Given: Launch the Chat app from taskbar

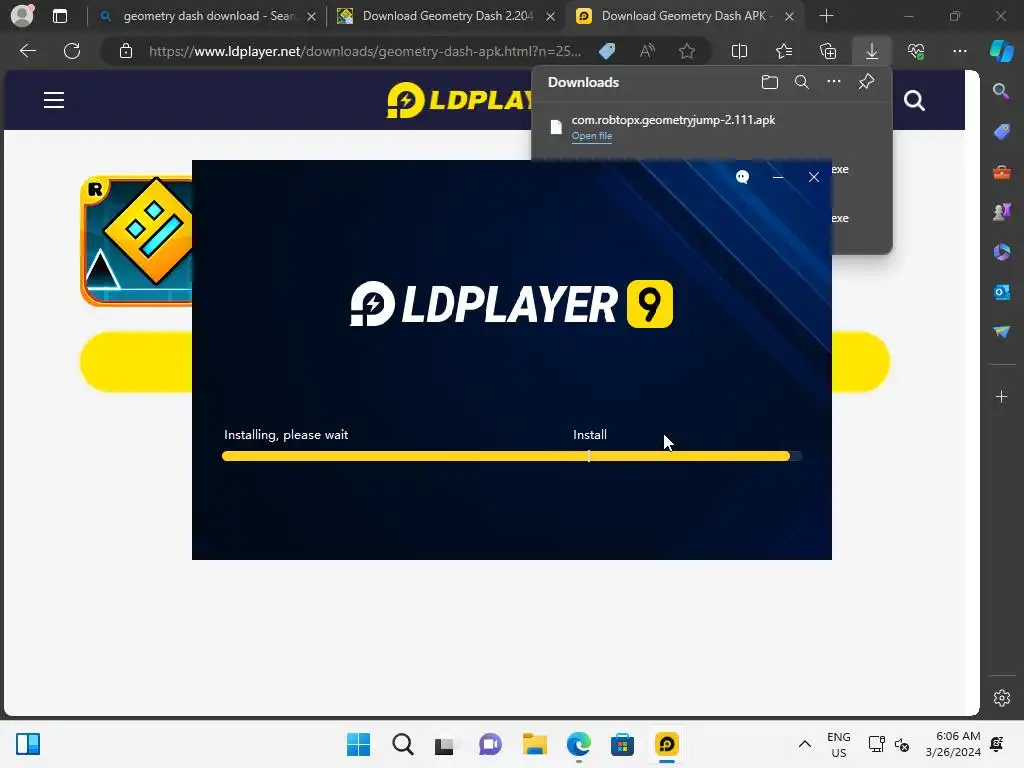Looking at the screenshot, I should point(490,744).
